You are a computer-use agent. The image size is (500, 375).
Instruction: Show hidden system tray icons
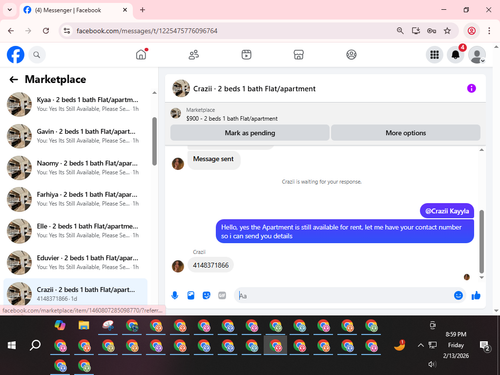(x=421, y=345)
